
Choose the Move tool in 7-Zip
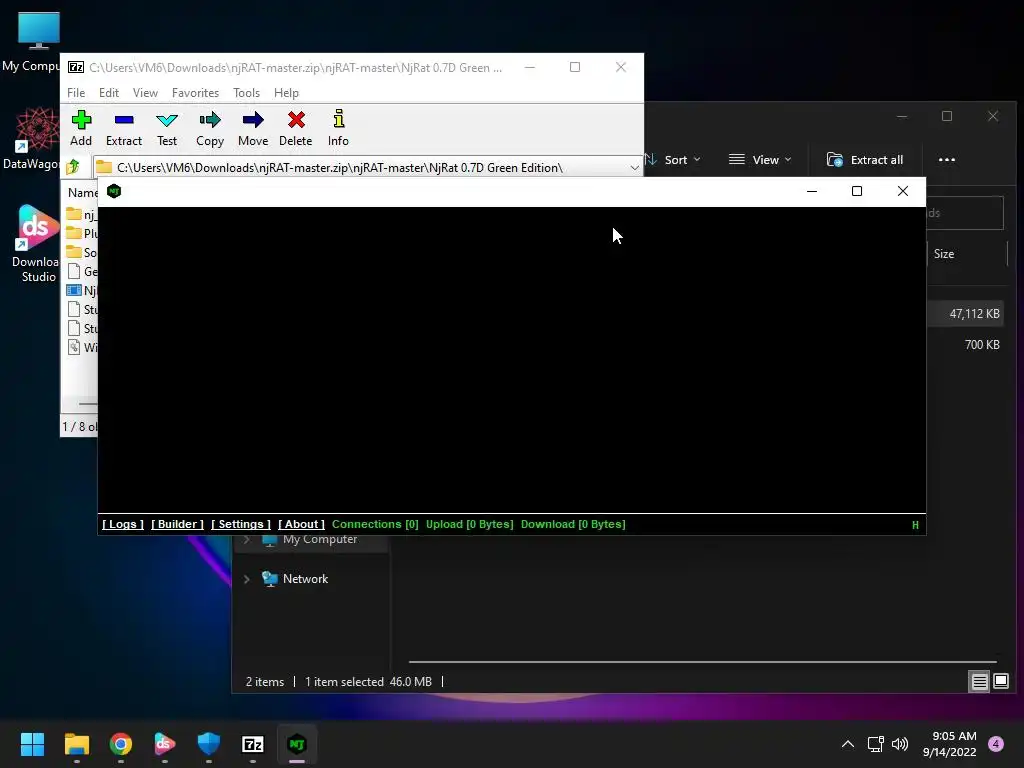253,128
